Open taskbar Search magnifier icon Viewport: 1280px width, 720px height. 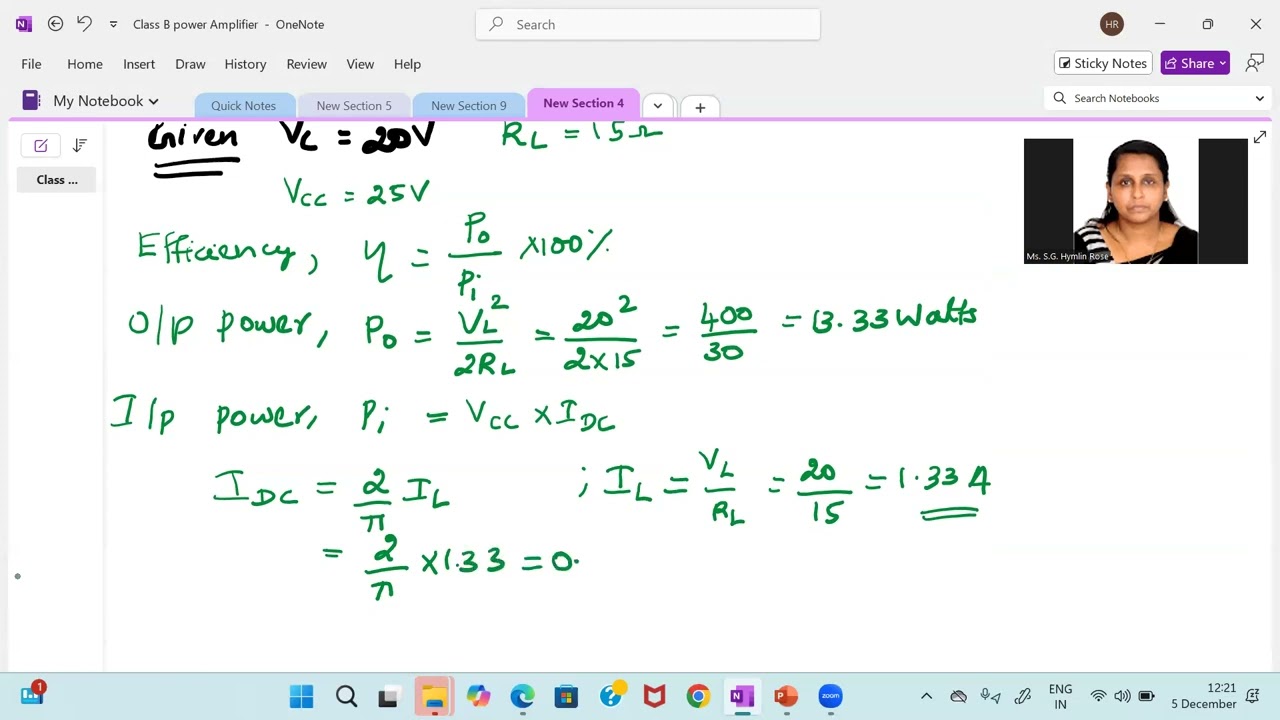(346, 696)
